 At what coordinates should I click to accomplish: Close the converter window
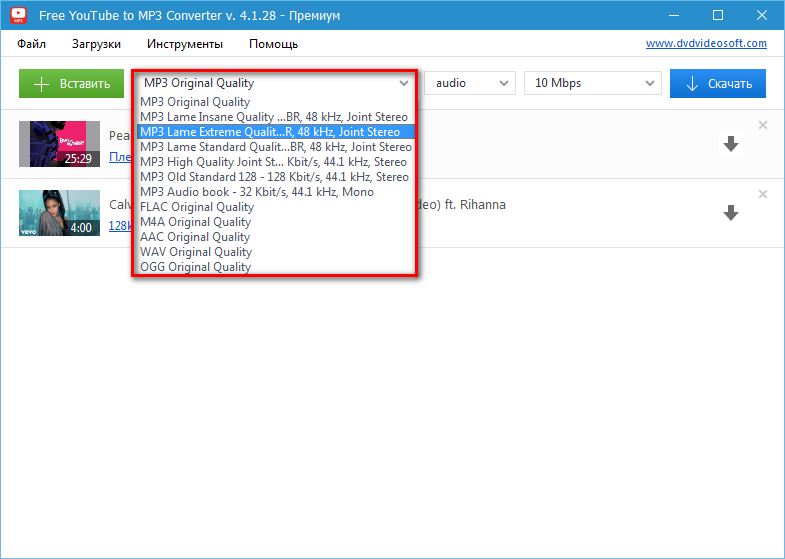pos(762,16)
